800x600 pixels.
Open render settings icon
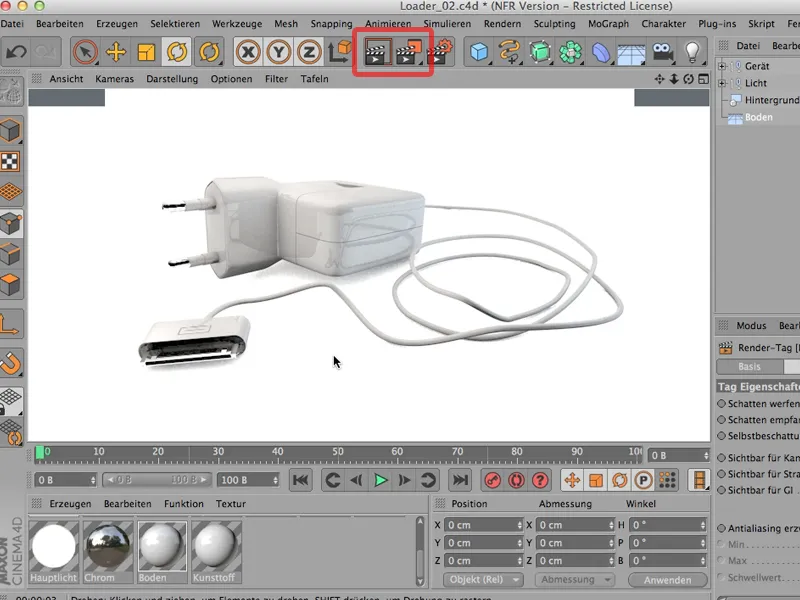pyautogui.click(x=440, y=52)
